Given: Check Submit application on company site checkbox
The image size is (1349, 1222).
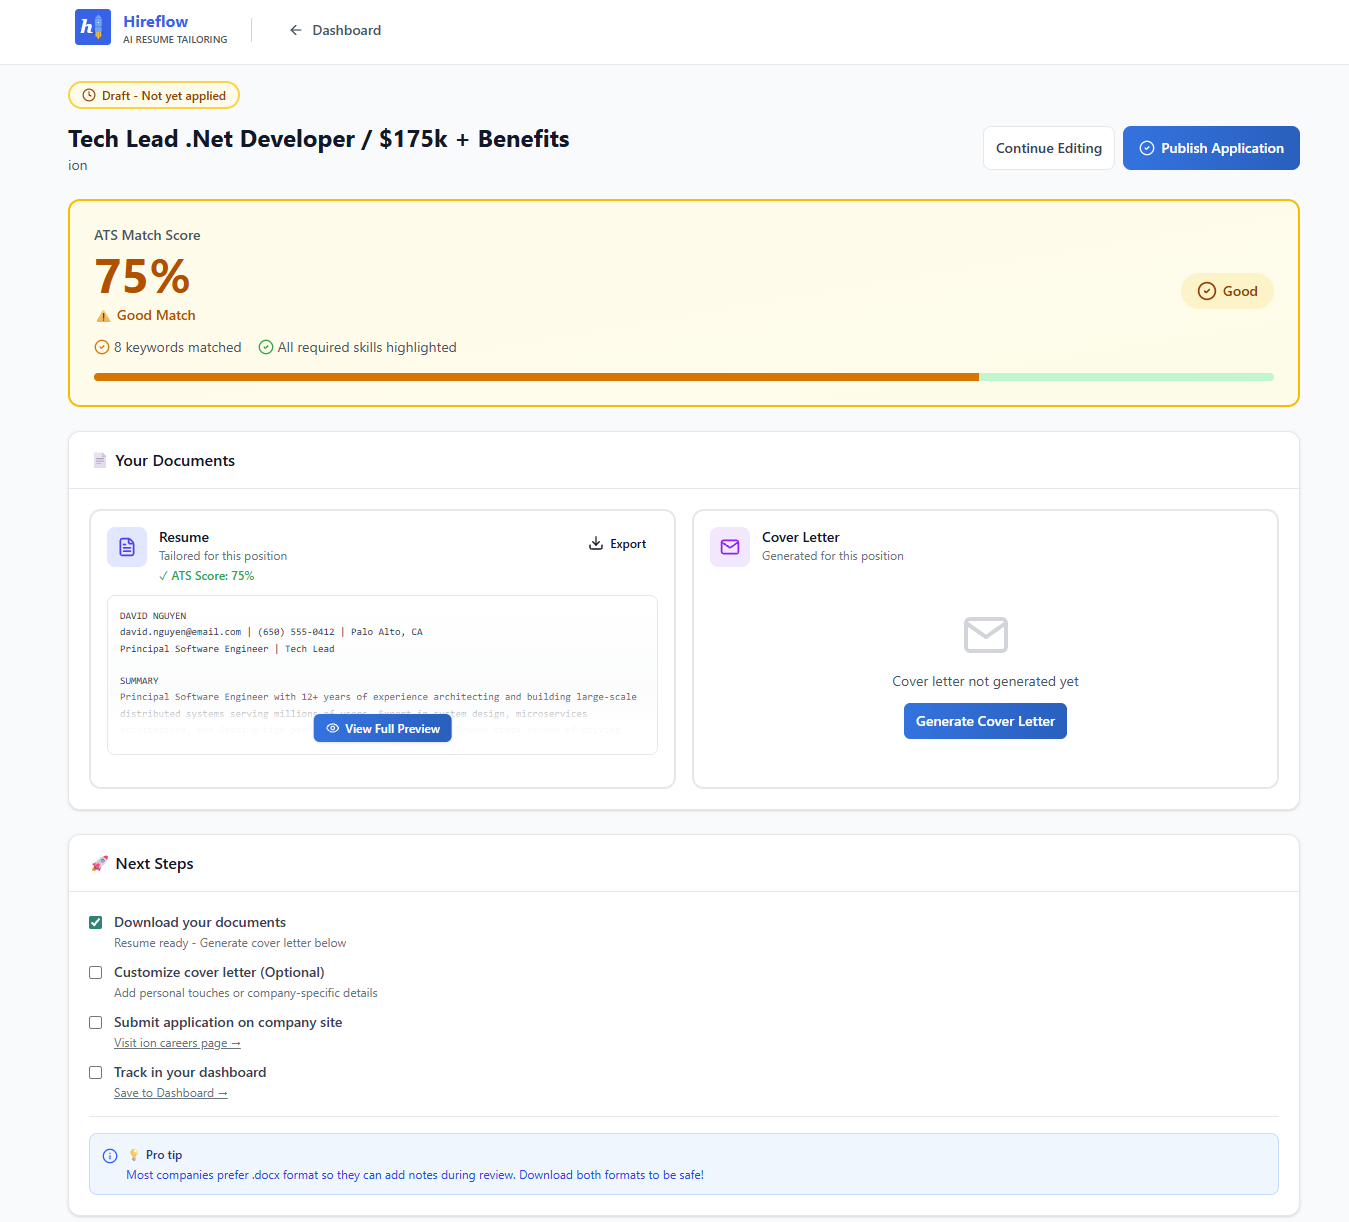Looking at the screenshot, I should point(96,1022).
